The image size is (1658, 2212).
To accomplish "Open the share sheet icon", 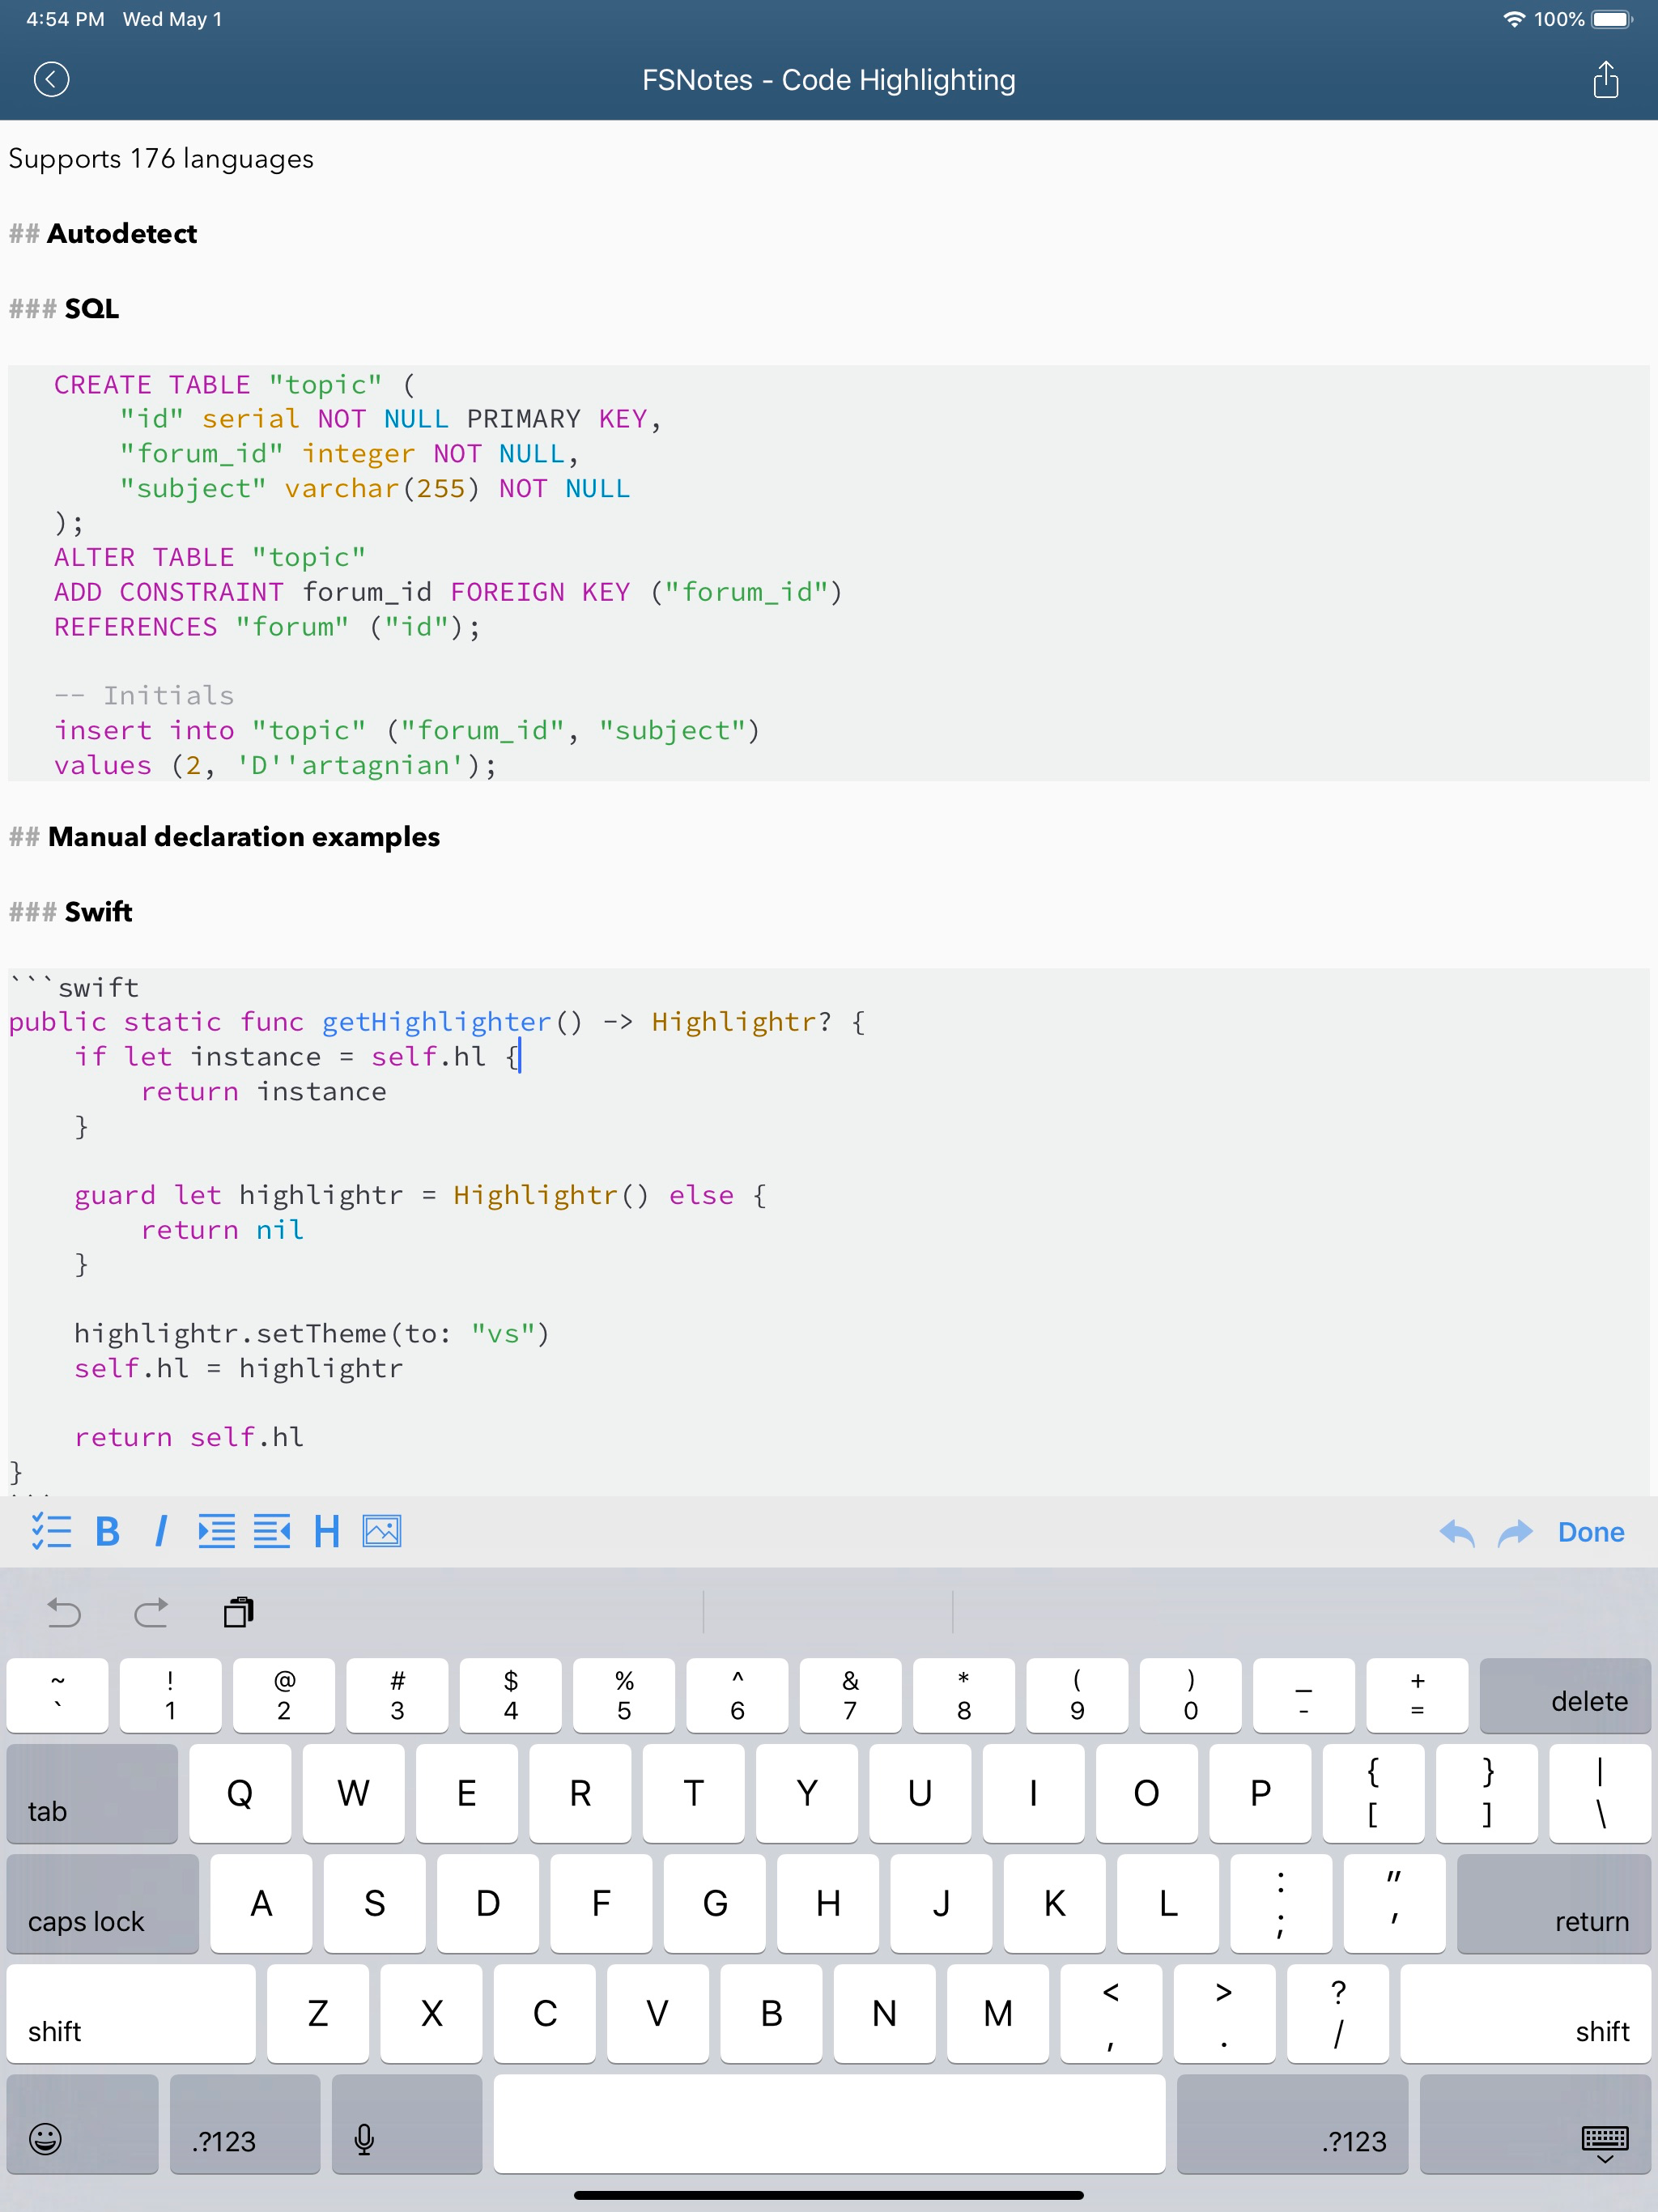I will (1605, 79).
